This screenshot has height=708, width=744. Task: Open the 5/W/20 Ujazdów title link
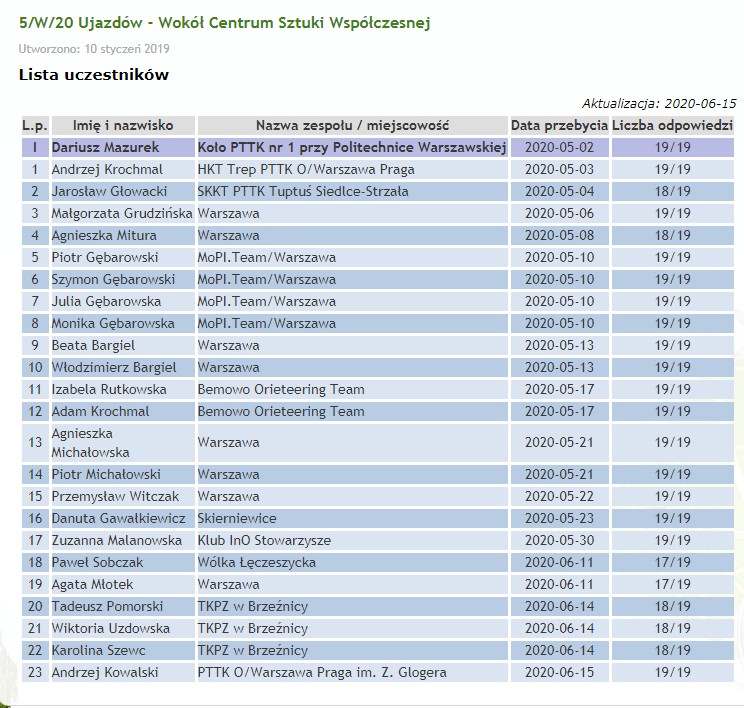224,23
